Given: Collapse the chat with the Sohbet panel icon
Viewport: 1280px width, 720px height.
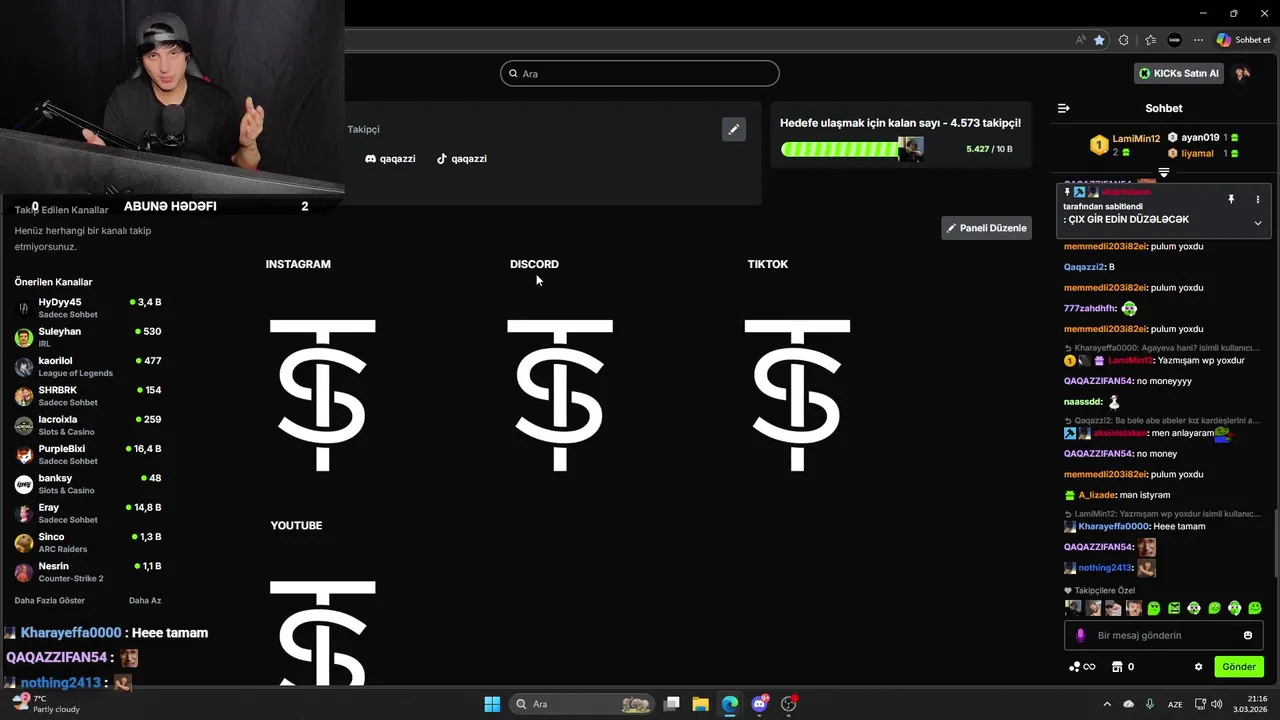Looking at the screenshot, I should click(x=1064, y=108).
